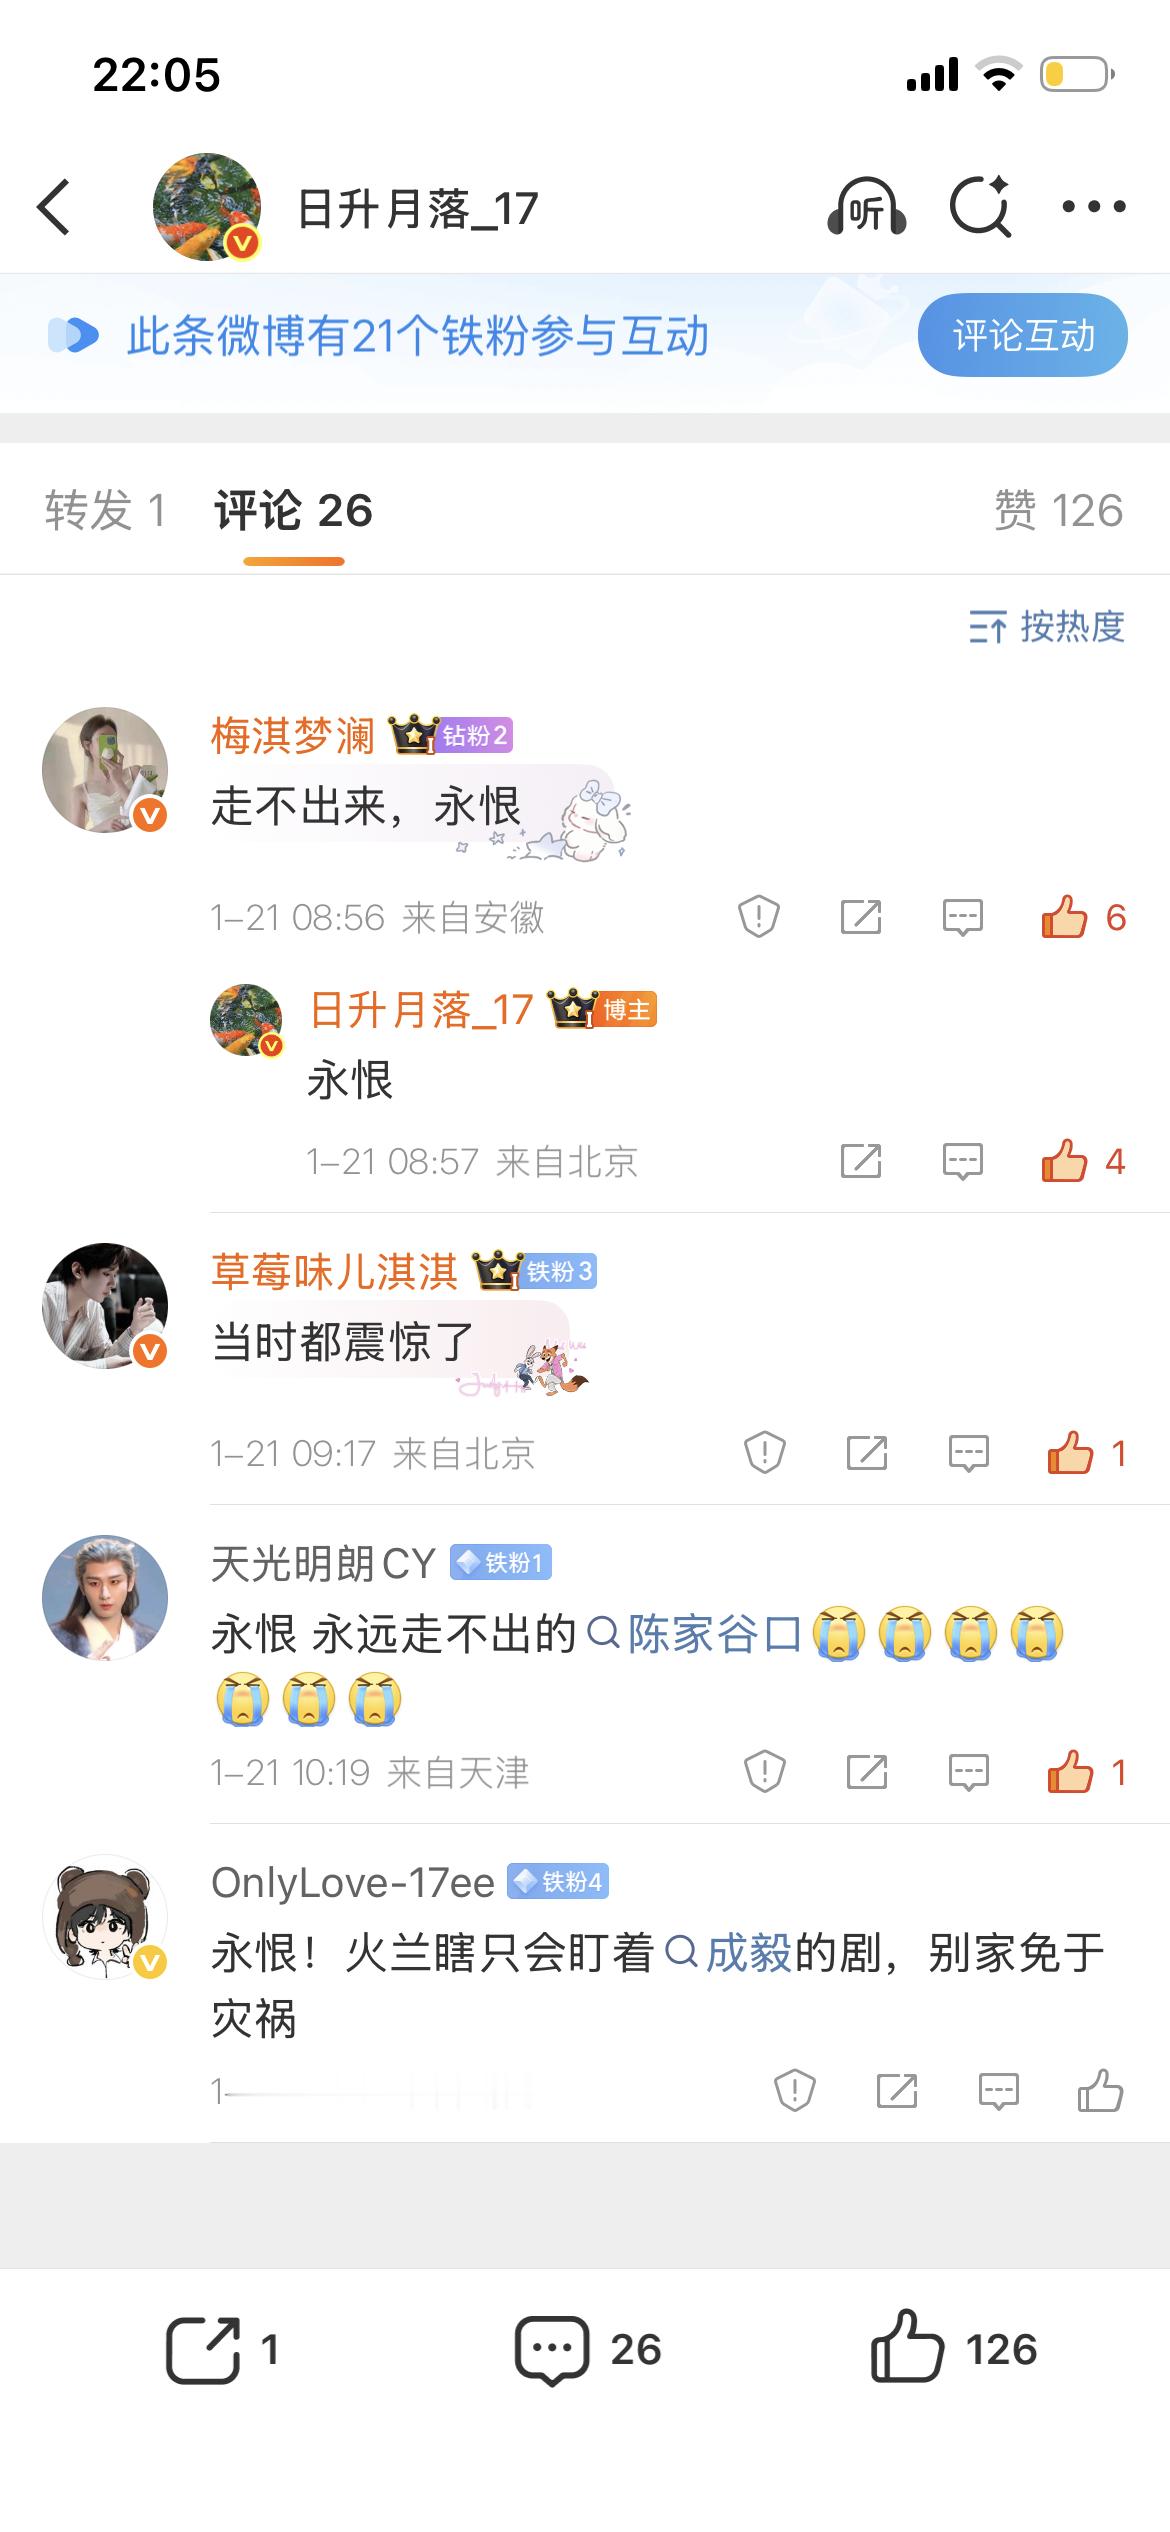Switch to the 赞 126 tab
Screen dimensions: 1170x2532
point(1058,510)
